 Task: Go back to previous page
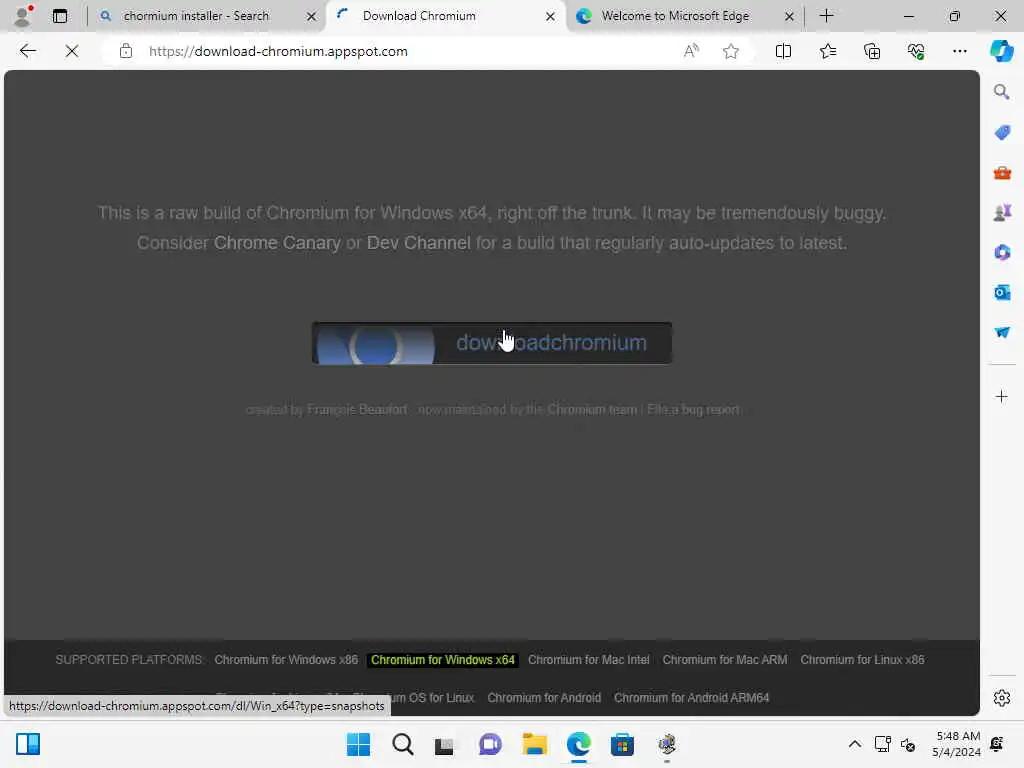[27, 51]
